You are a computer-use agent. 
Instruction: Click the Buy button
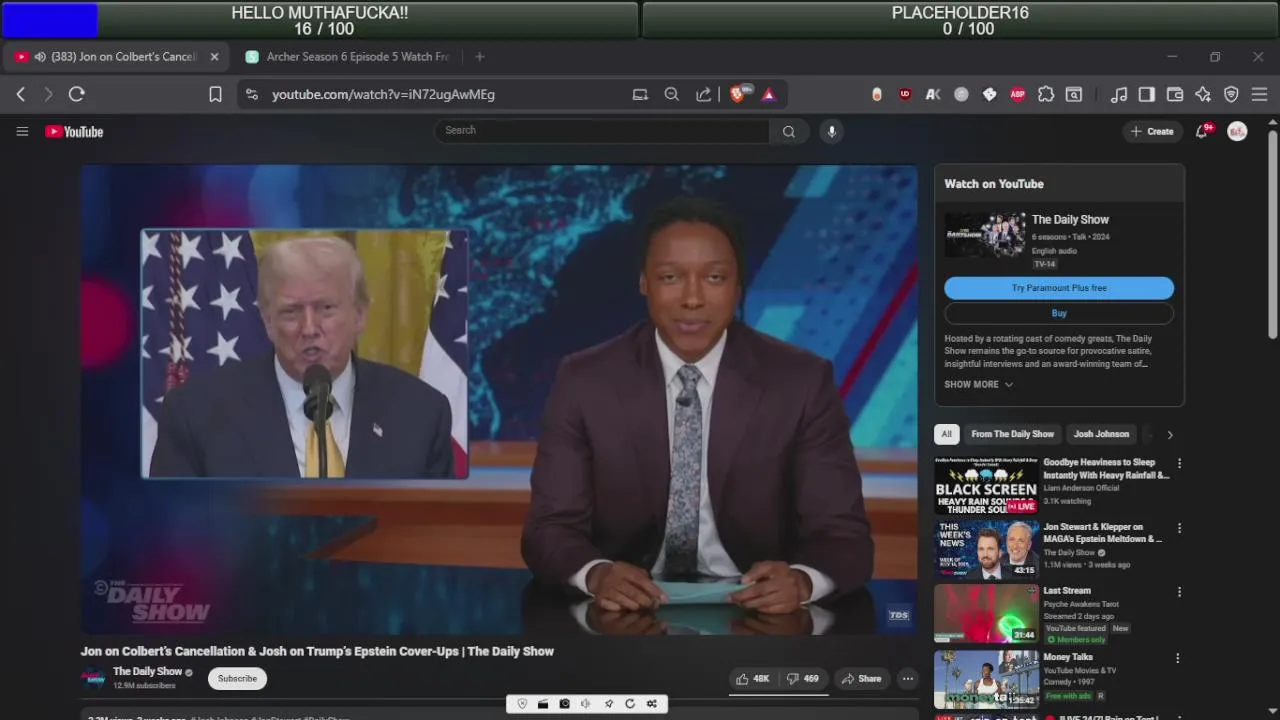point(1059,313)
